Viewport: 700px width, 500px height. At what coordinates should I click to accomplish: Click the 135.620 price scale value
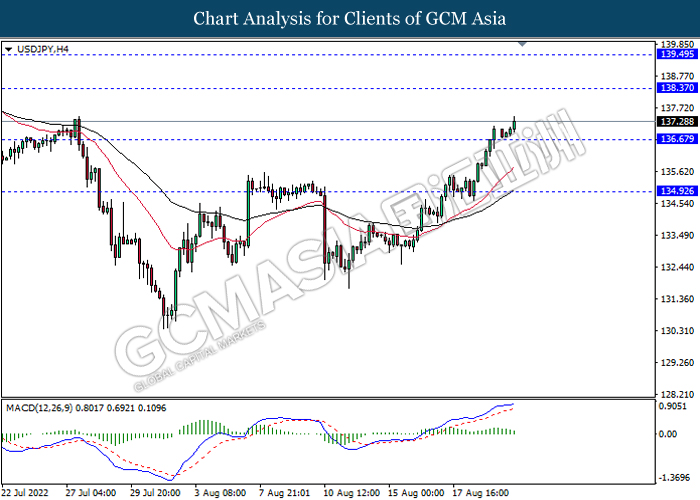677,172
